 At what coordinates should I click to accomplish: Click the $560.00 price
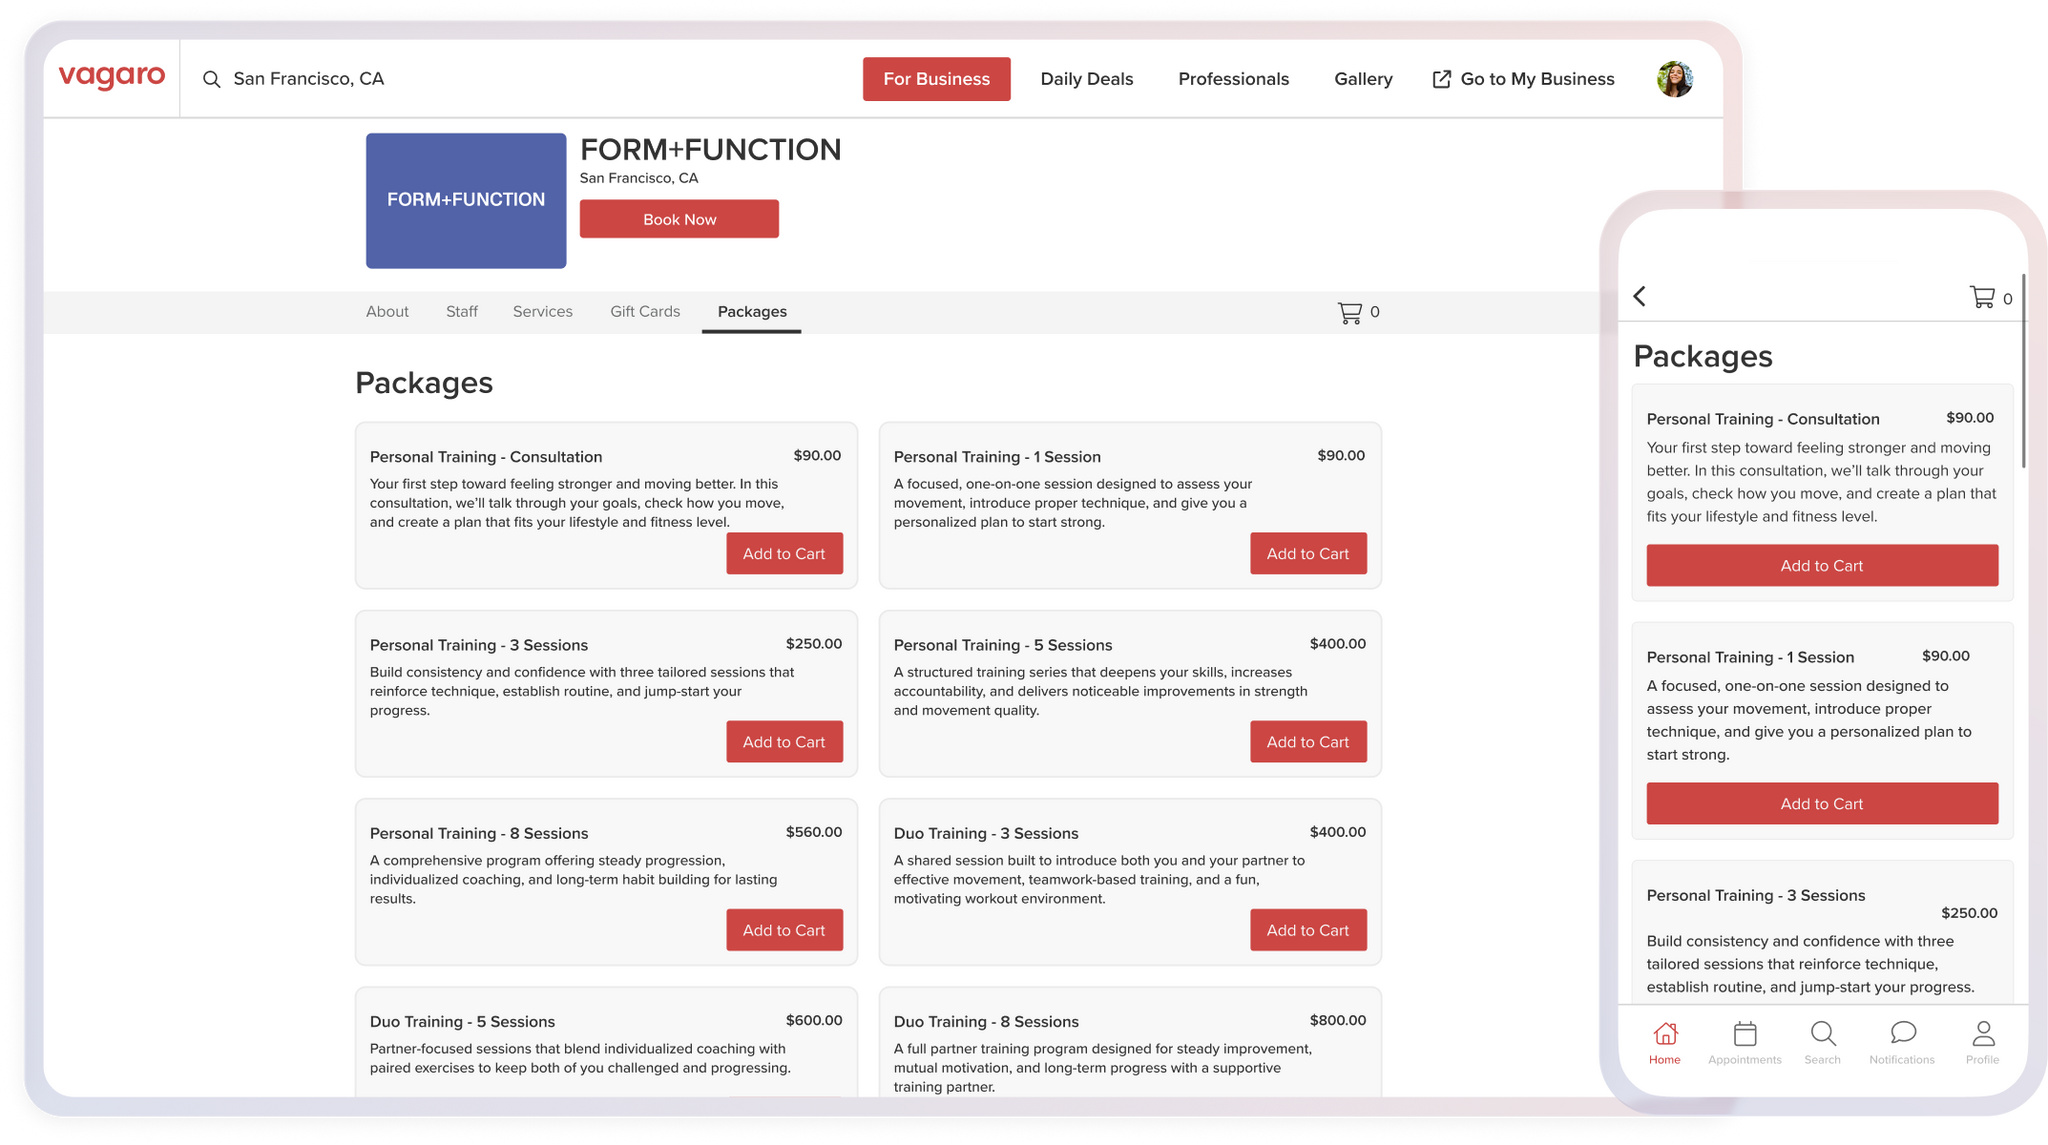[814, 832]
